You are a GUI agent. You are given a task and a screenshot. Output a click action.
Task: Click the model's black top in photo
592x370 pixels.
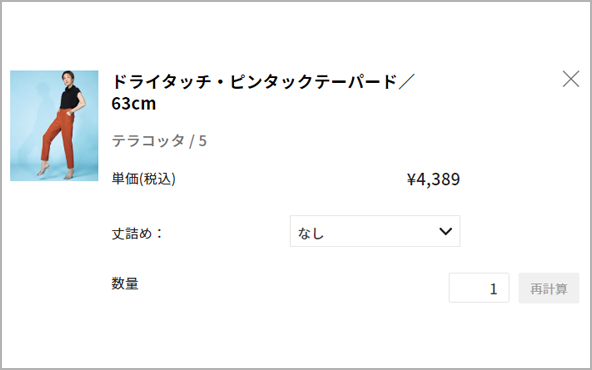(70, 97)
